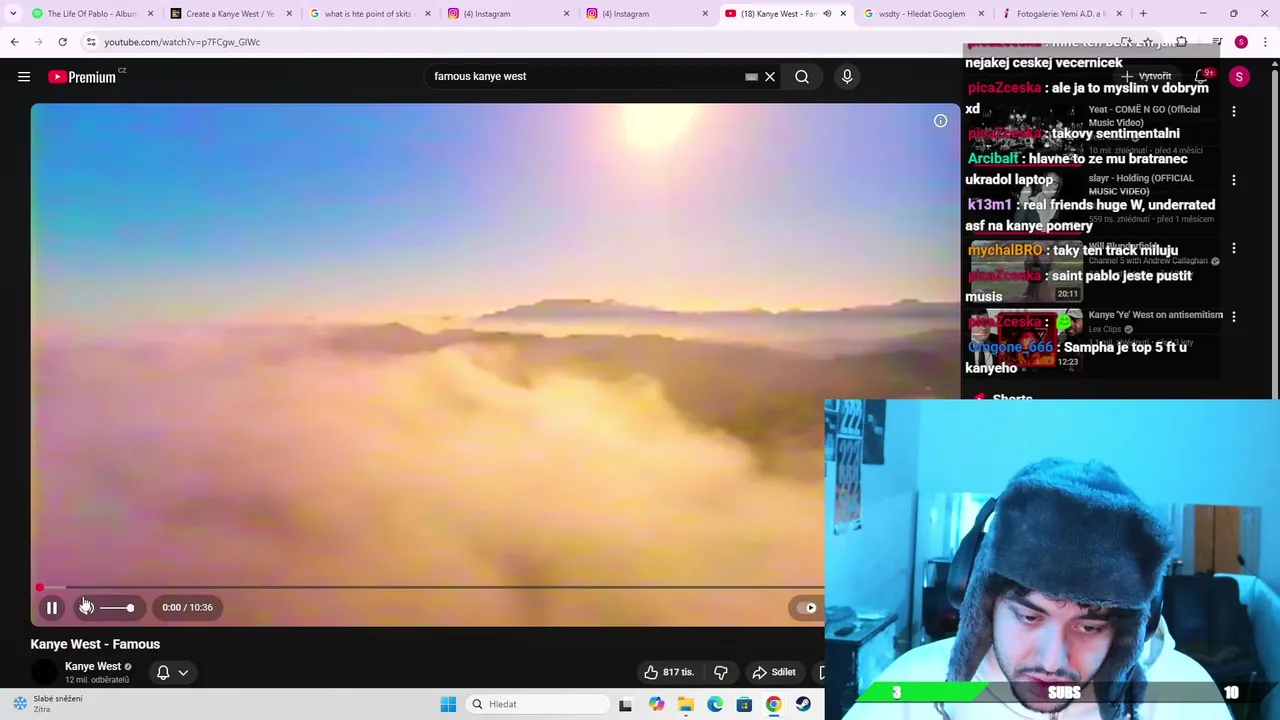Screen dimensions: 1280x720
Task: Open the Chrome three-dot menu
Action: point(1265,42)
